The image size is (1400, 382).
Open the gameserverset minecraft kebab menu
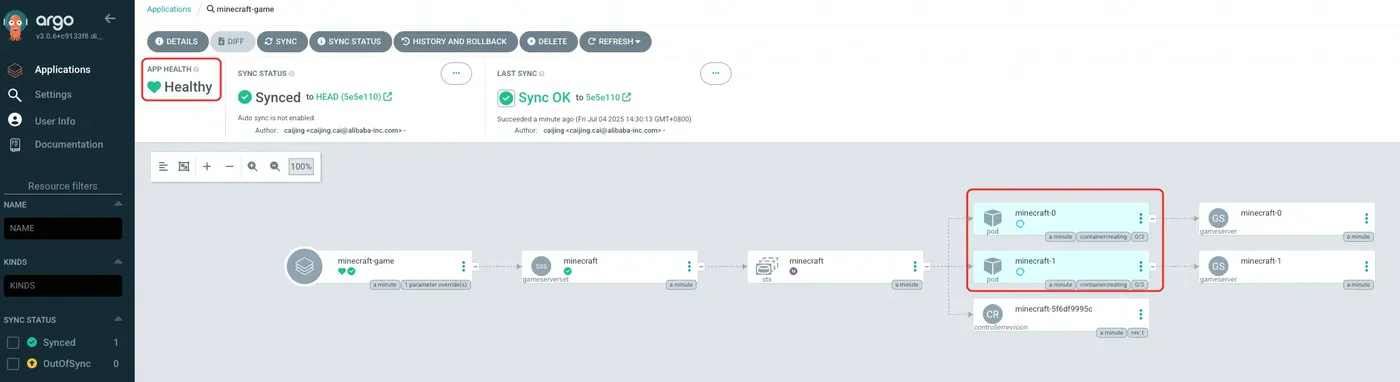(x=689, y=266)
